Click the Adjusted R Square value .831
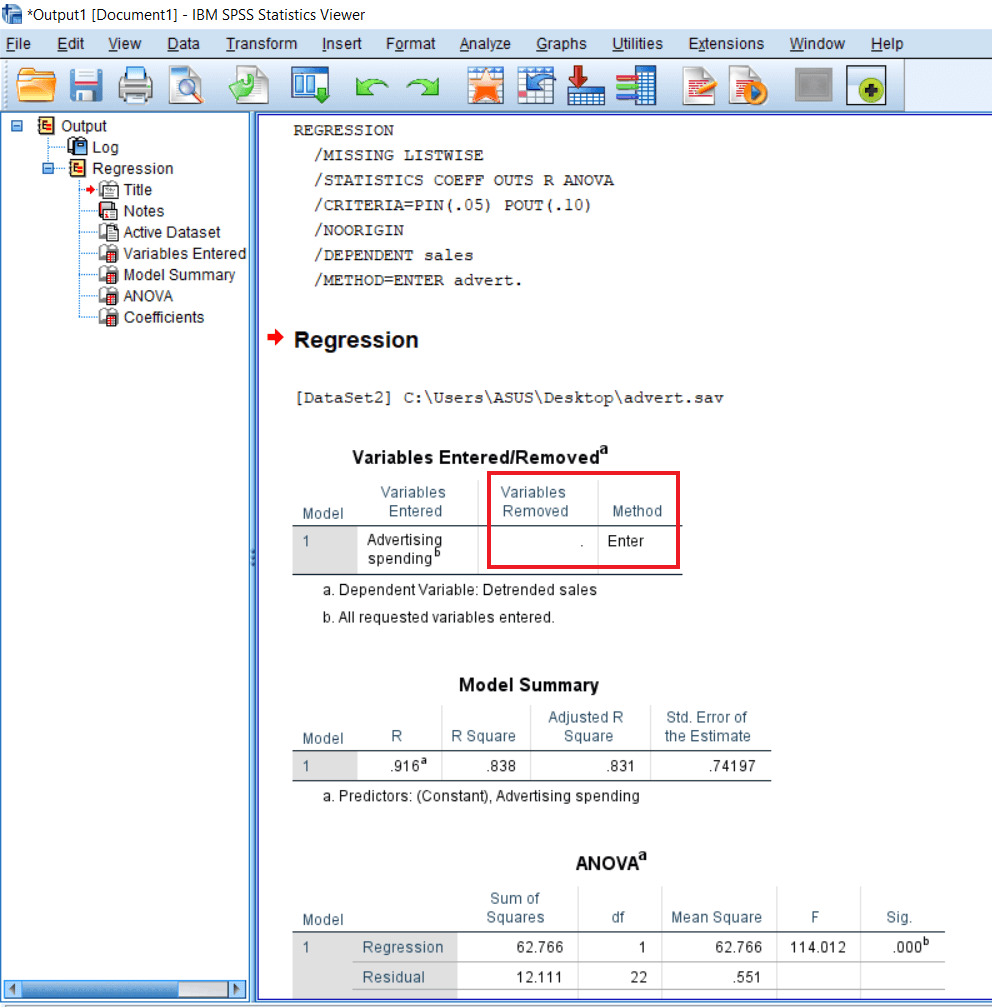This screenshot has height=1007, width=992. click(620, 766)
